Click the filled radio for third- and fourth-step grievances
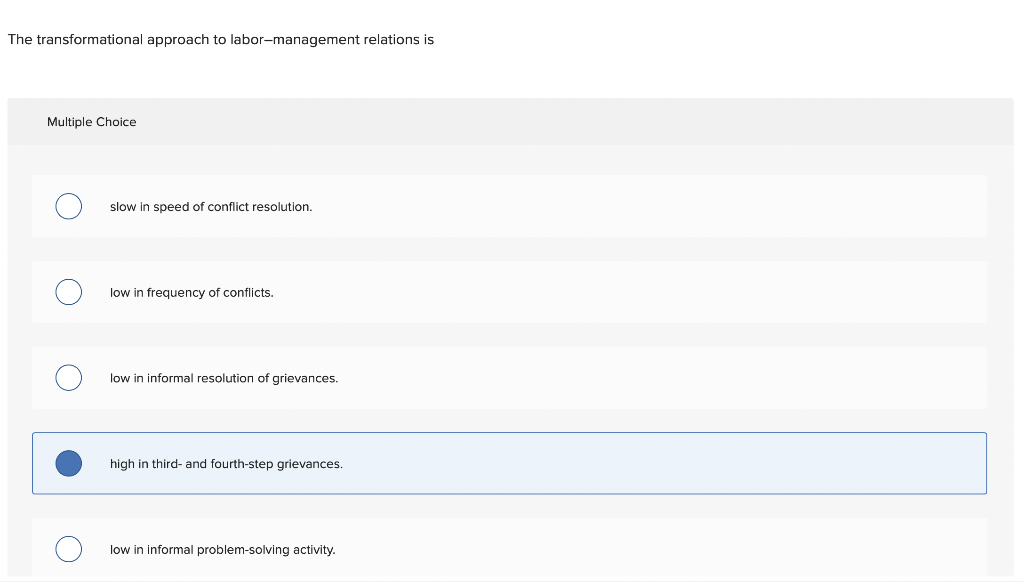This screenshot has height=583, width=1024. point(68,464)
